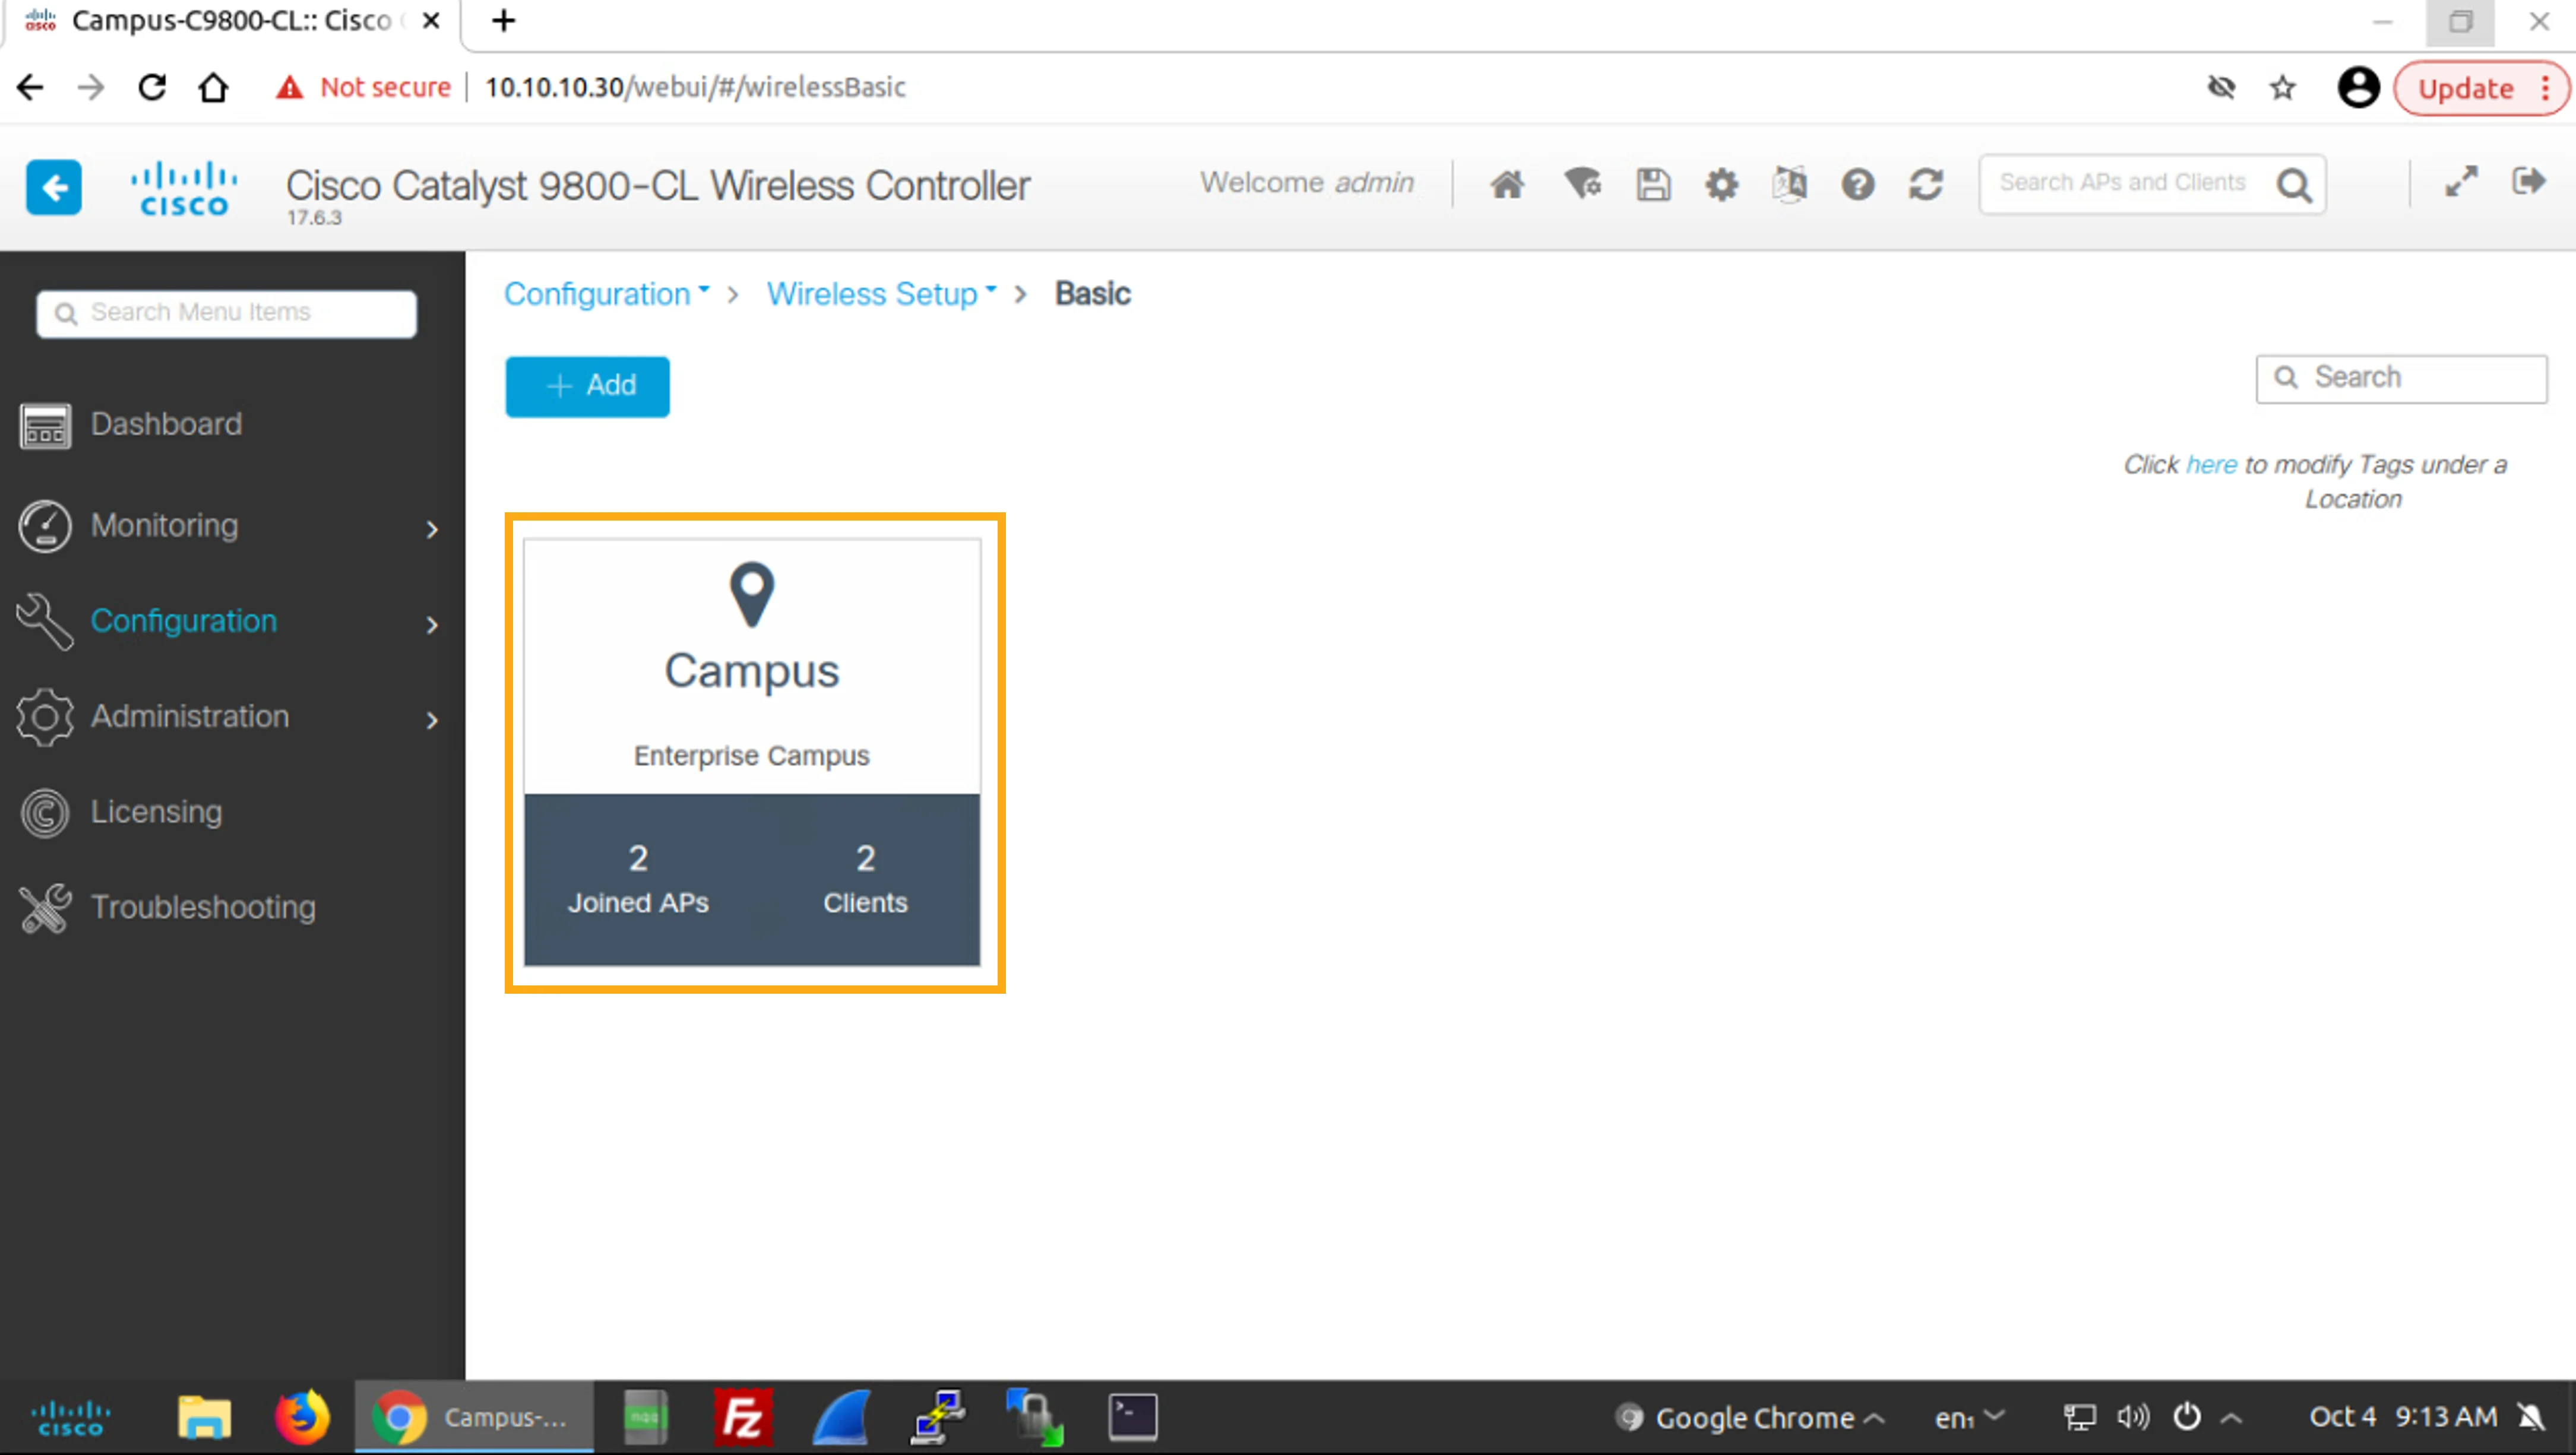Open the wireless settings icon beside Home
This screenshot has width=2576, height=1455.
pyautogui.click(x=1582, y=184)
